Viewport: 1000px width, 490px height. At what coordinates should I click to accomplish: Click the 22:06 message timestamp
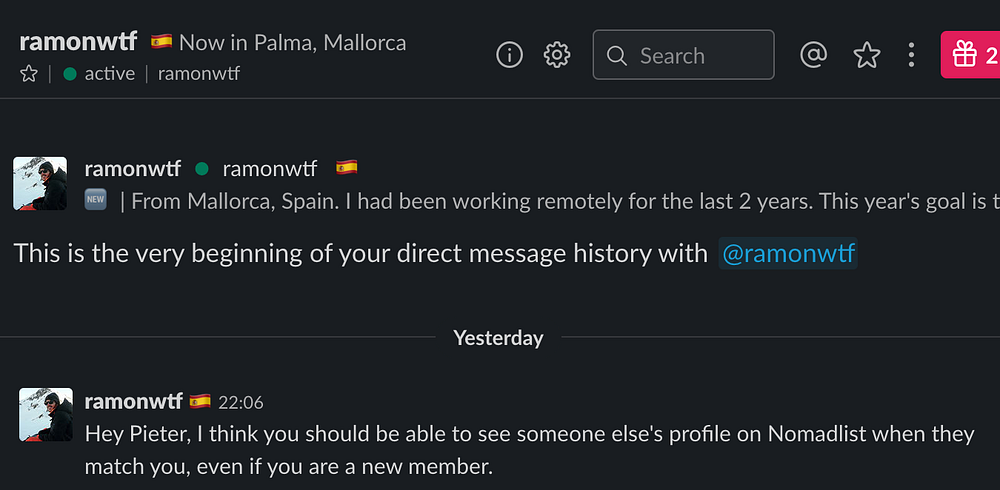(240, 403)
